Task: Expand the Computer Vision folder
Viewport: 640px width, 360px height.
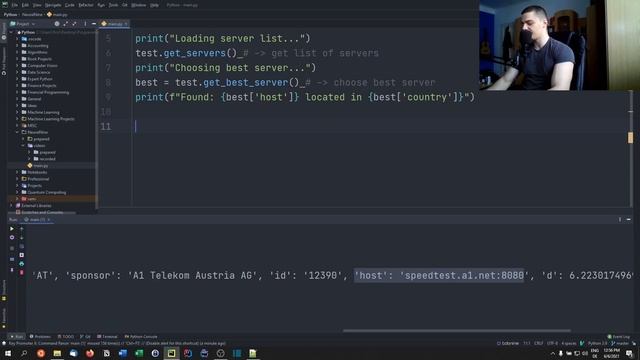Action: 17,66
